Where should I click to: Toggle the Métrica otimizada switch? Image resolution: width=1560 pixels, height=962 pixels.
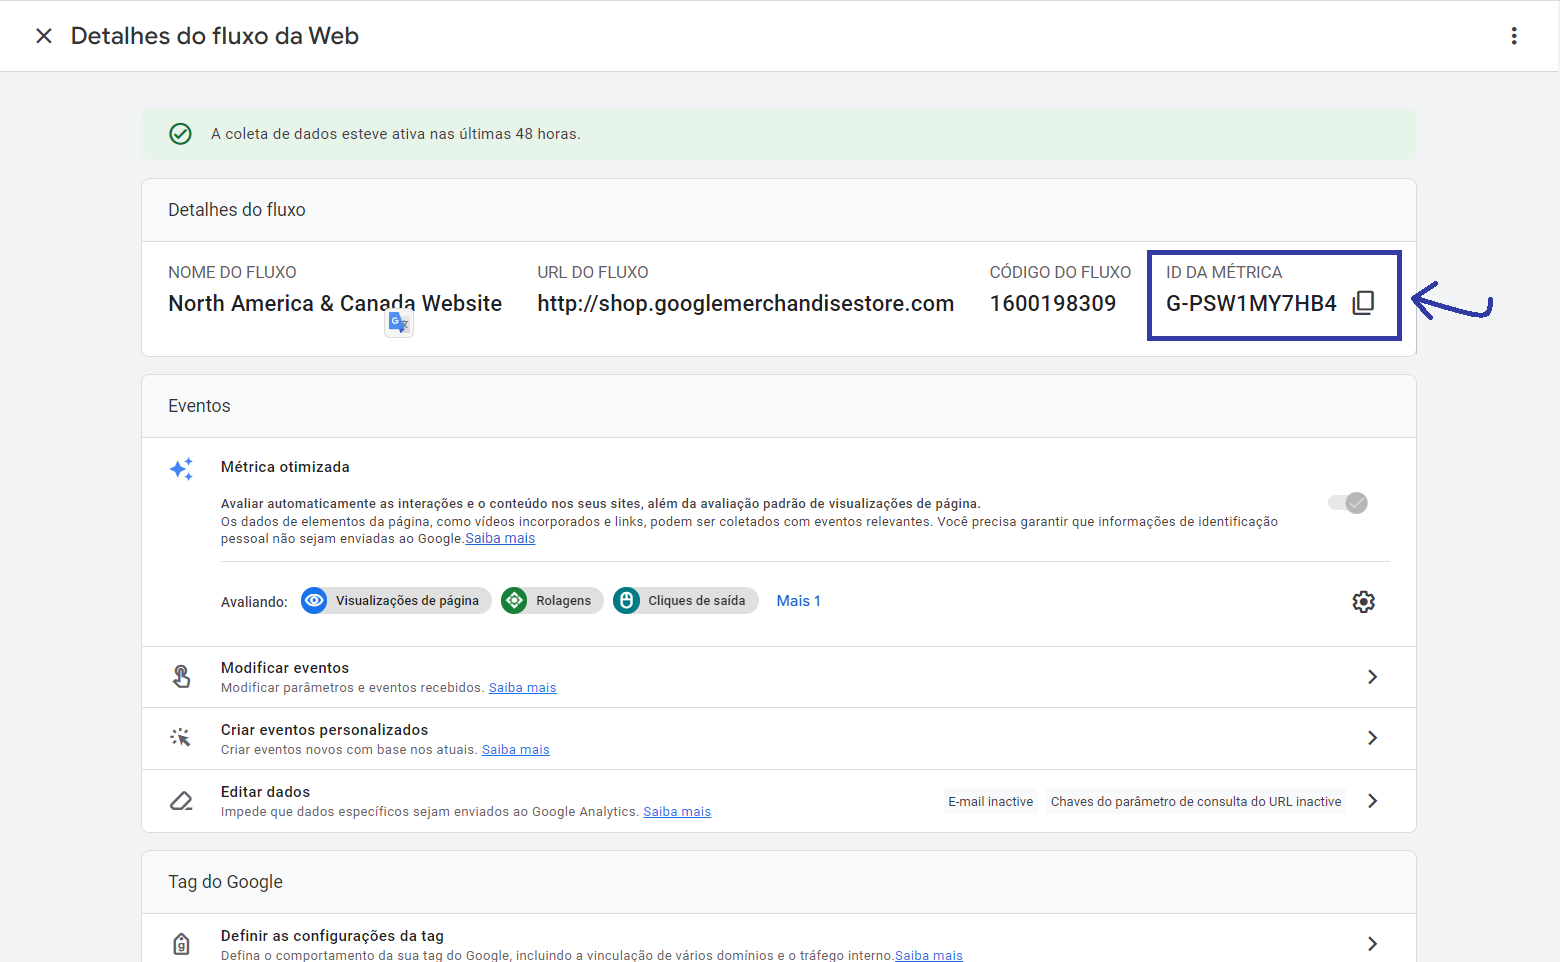1348,503
